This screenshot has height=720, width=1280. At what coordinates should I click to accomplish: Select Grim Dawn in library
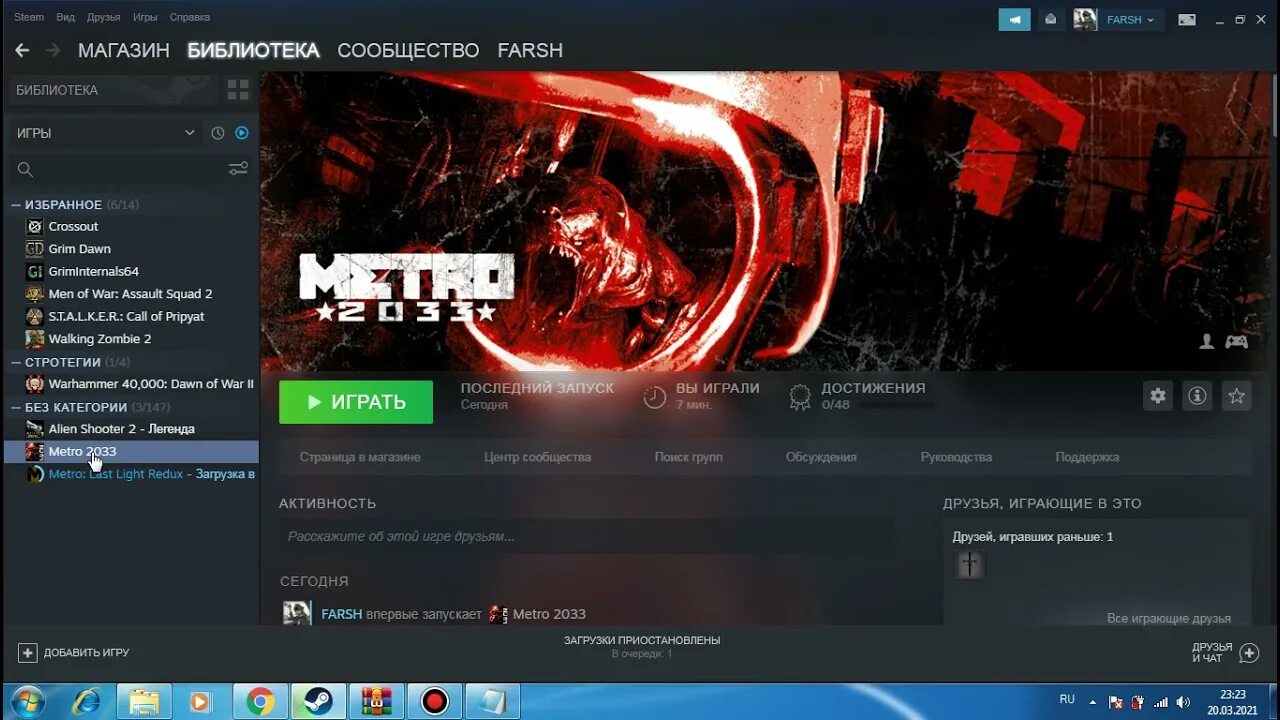79,249
